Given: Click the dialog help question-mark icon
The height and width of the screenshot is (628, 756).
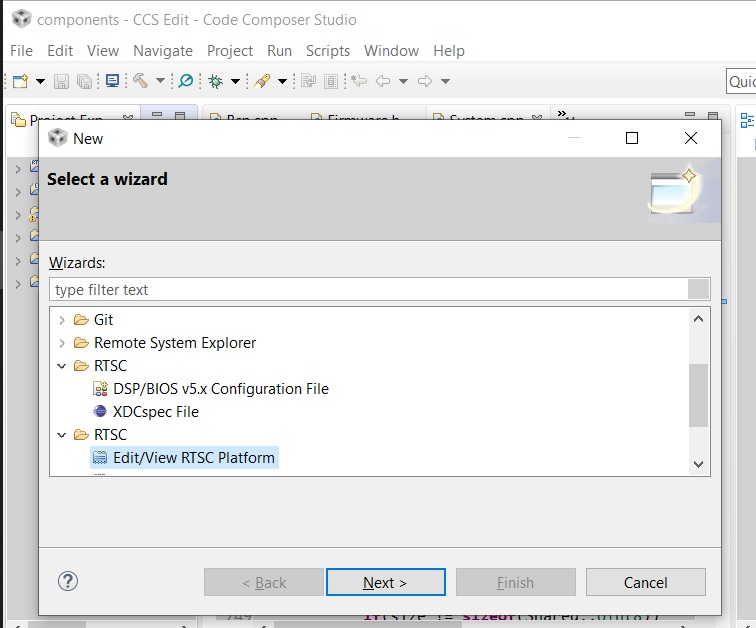Looking at the screenshot, I should [x=68, y=581].
